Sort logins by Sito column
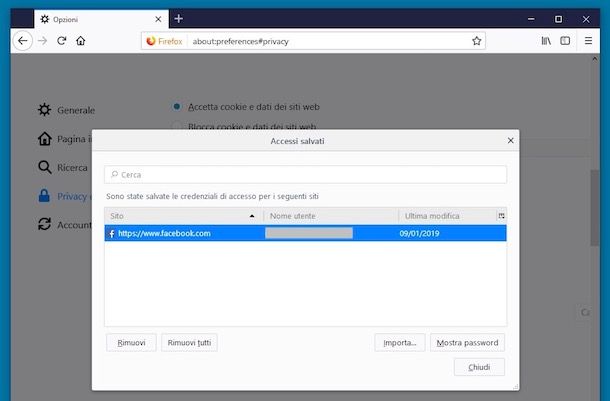Image resolution: width=610 pixels, height=401 pixels. click(x=184, y=216)
